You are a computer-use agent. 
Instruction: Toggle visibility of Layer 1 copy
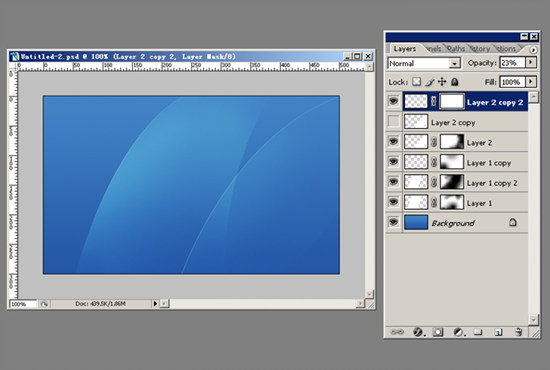[x=394, y=162]
